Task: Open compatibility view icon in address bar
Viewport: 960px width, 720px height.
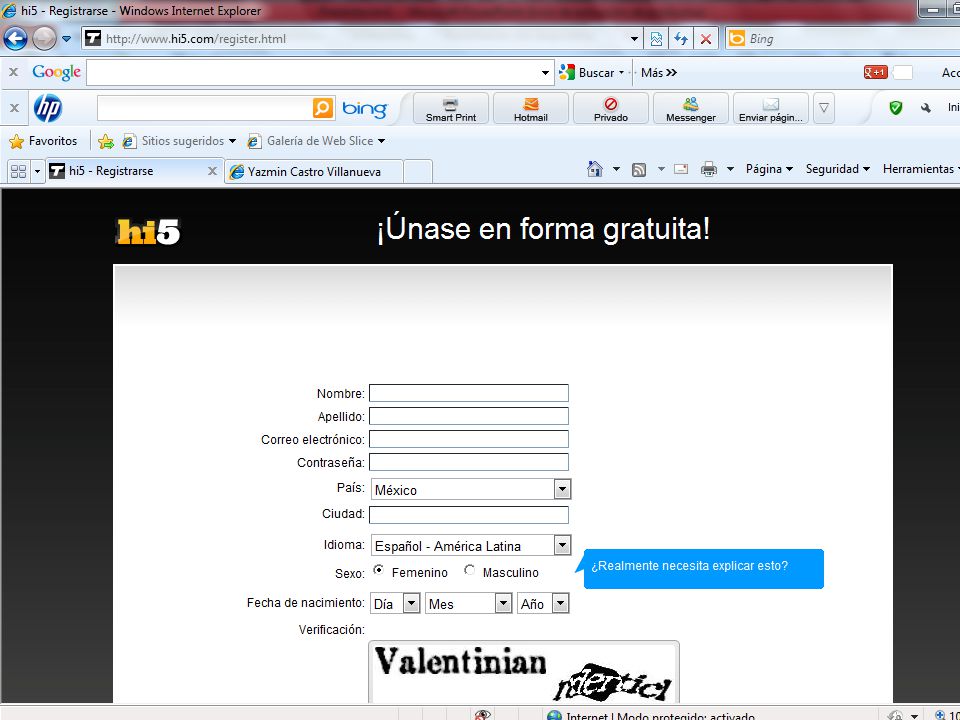Action: click(656, 39)
